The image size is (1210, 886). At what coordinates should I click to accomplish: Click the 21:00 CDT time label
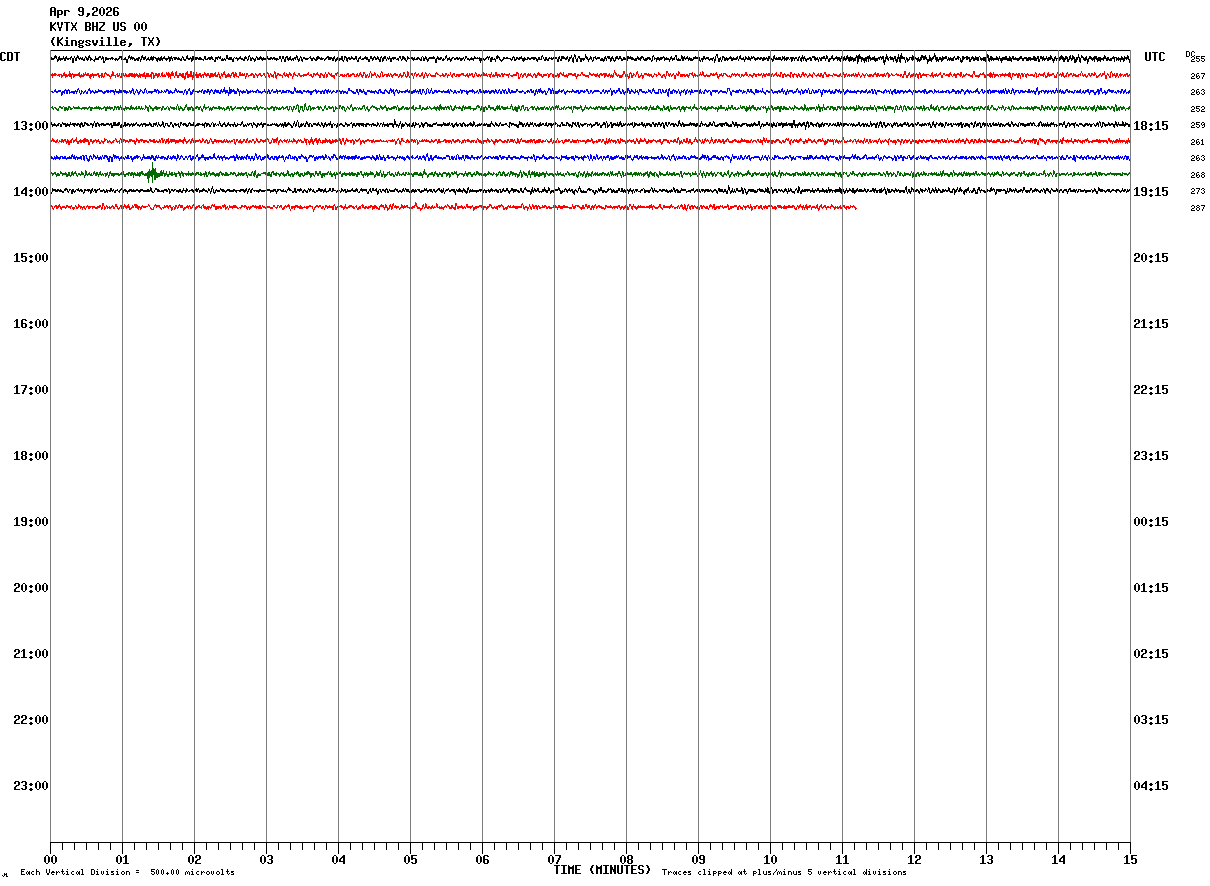[31, 653]
